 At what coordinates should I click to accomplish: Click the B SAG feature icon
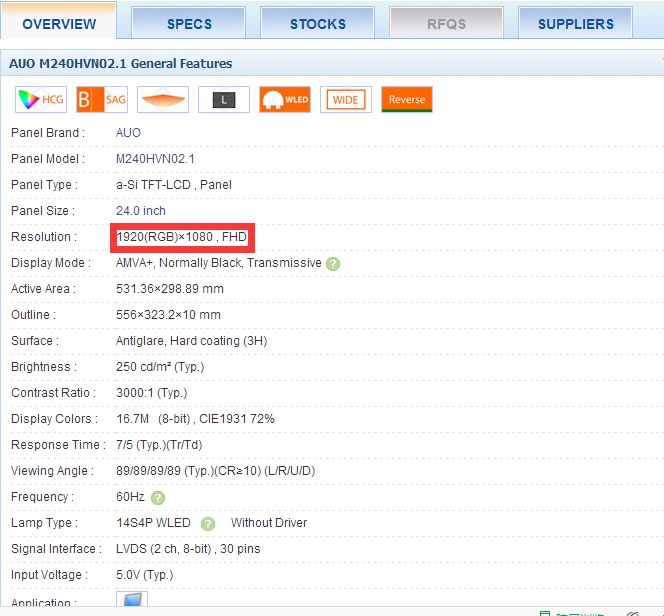pos(102,99)
